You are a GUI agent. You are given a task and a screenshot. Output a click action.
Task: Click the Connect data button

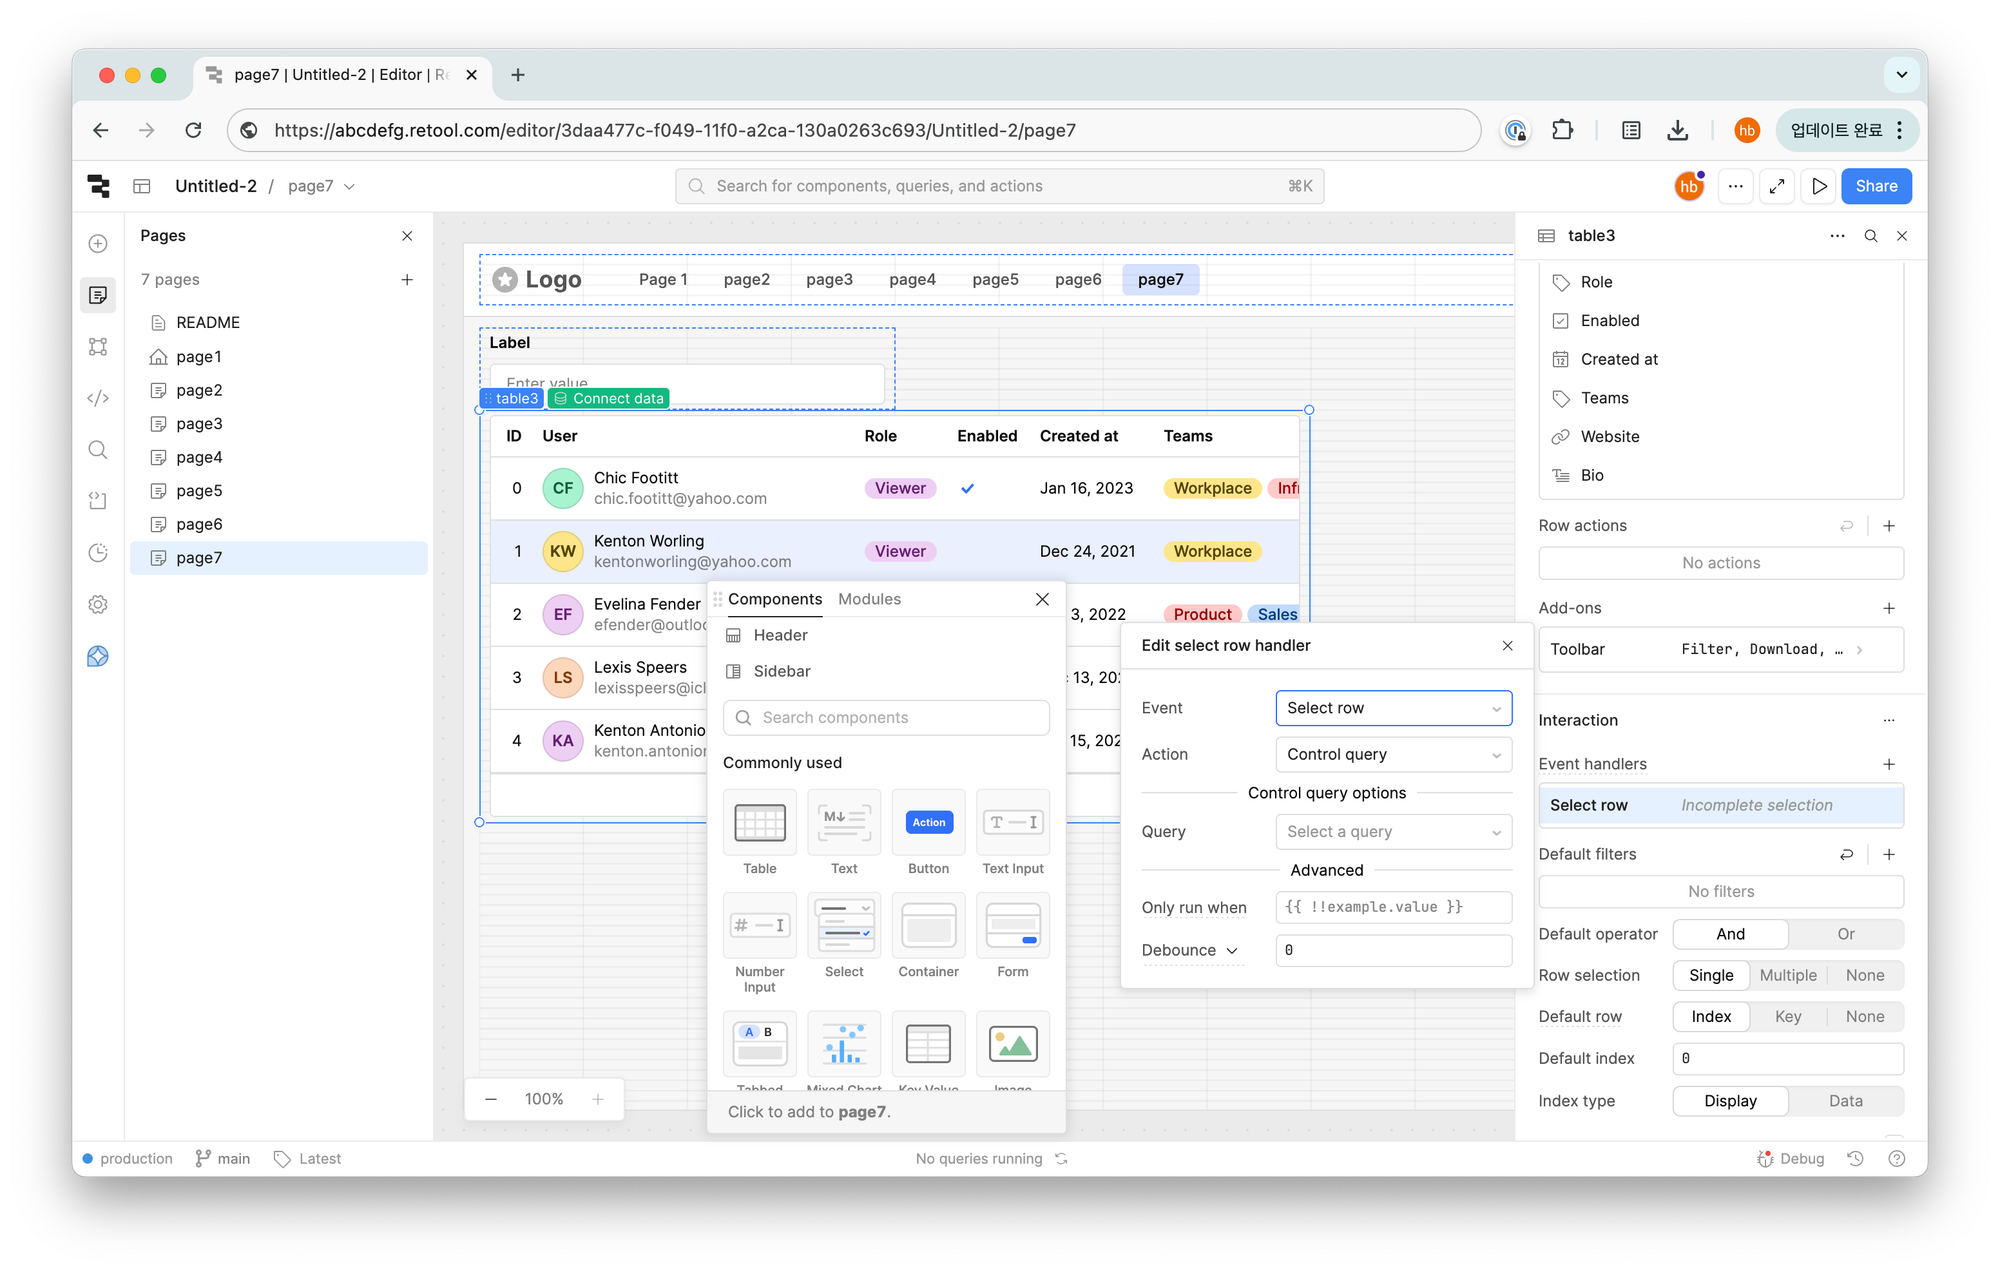tap(608, 398)
